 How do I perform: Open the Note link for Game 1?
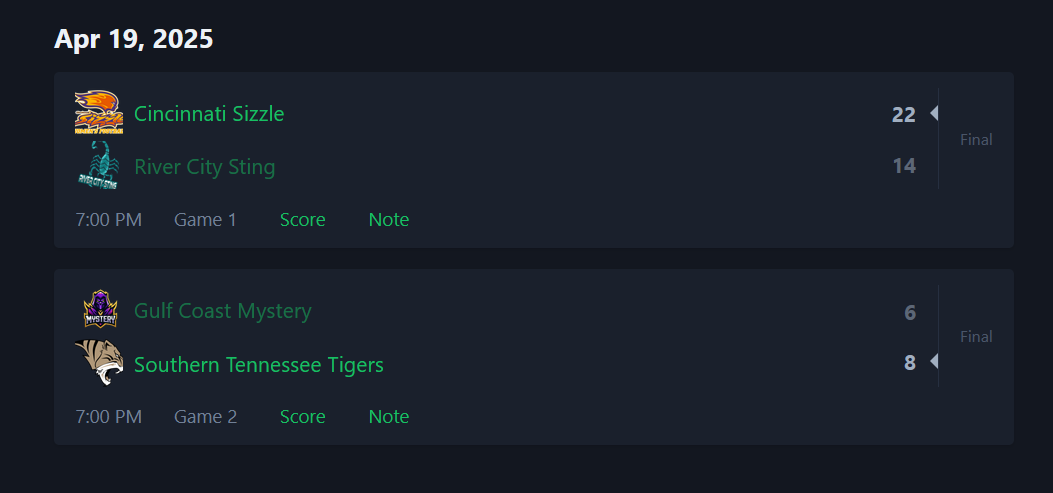click(x=389, y=220)
